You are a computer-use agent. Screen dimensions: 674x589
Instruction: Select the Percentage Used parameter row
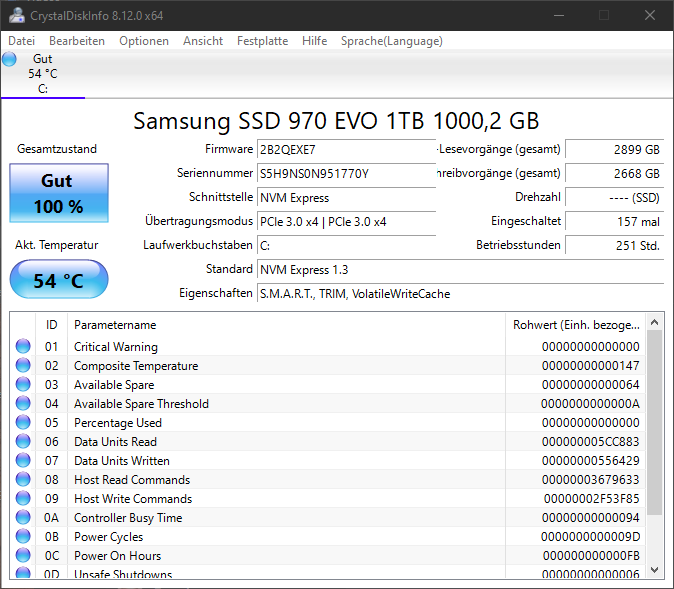(328, 422)
